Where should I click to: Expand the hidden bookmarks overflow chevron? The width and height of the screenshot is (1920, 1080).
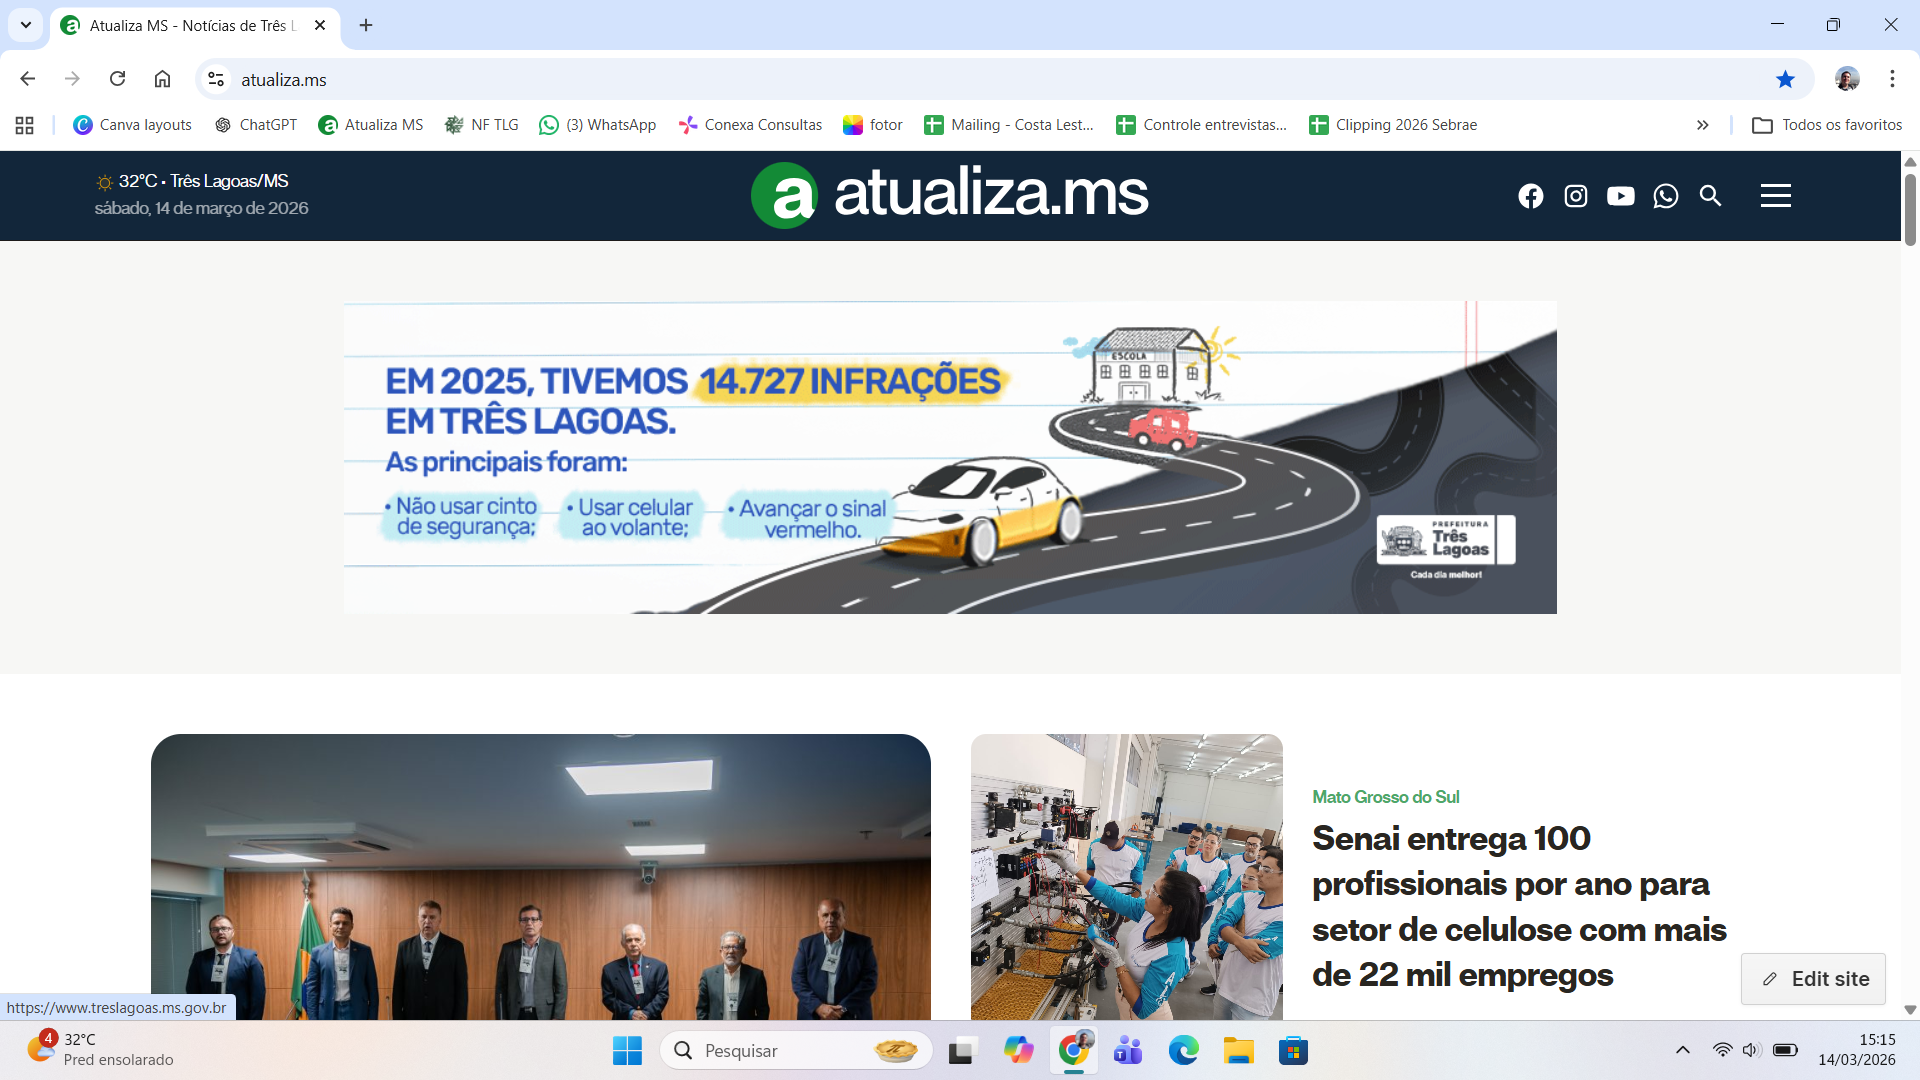click(1702, 125)
